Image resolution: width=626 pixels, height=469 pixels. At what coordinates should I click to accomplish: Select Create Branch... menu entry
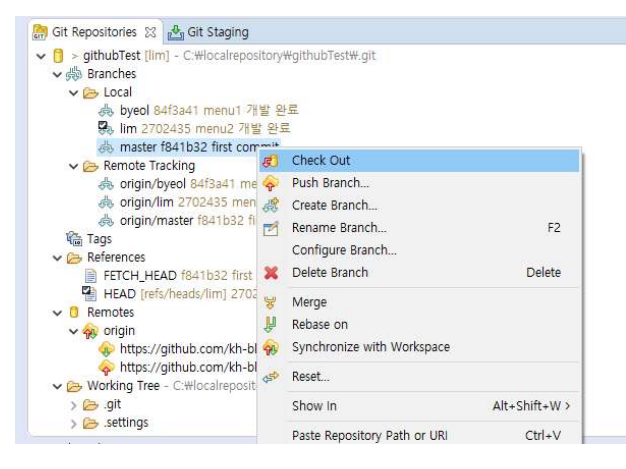419,206
